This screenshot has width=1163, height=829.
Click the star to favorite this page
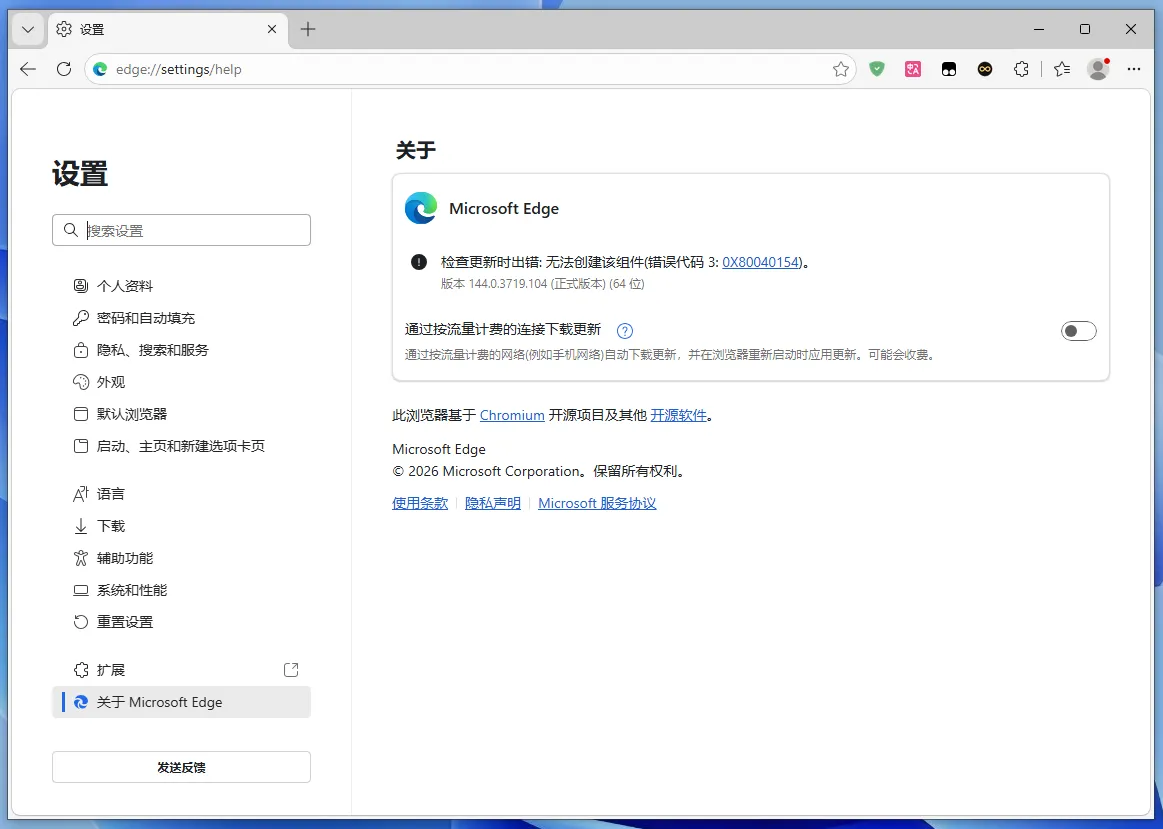click(841, 69)
